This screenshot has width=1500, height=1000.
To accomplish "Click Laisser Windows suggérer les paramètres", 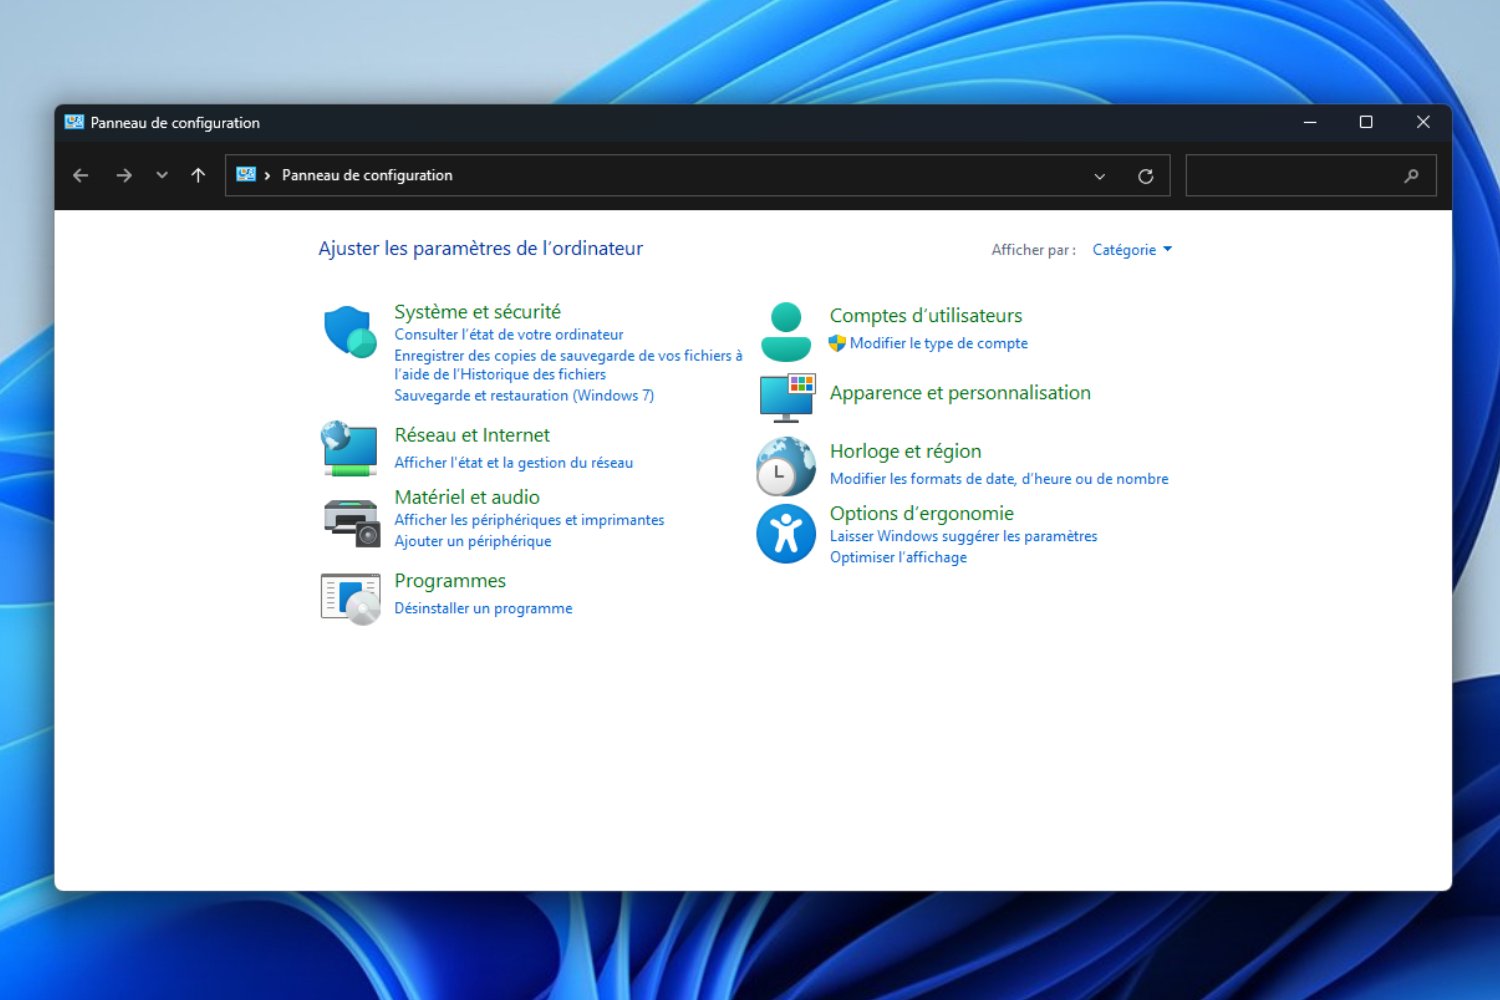I will pyautogui.click(x=963, y=536).
